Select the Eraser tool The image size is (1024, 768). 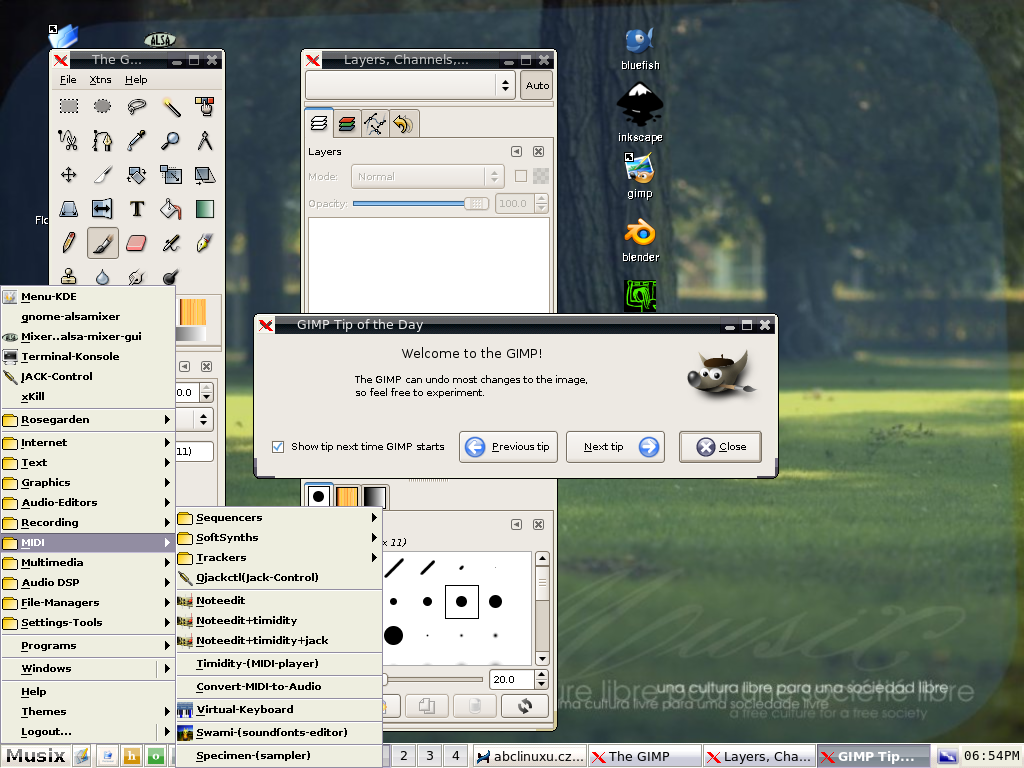[x=136, y=243]
